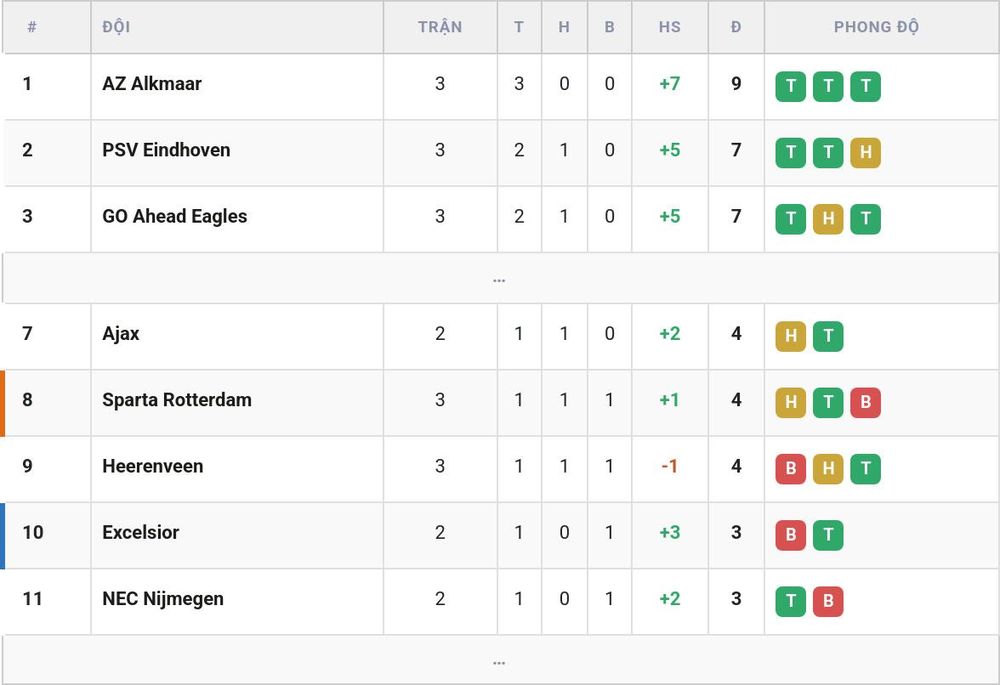The height and width of the screenshot is (685, 1000).
Task: Open Sparta Rotterdam team link
Action: pos(177,400)
